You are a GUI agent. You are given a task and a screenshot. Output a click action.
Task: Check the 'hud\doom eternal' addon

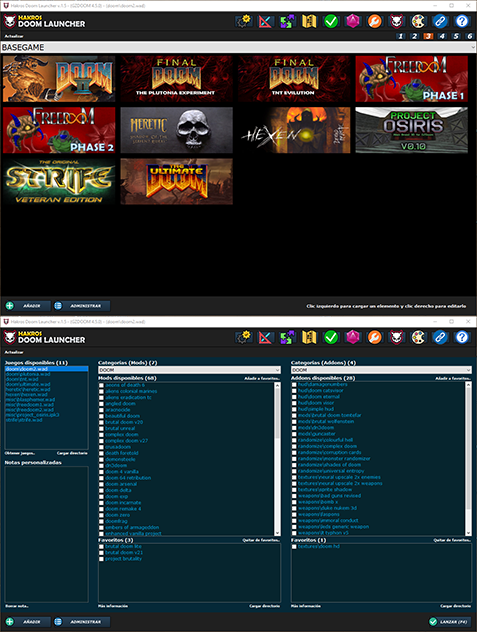click(294, 397)
